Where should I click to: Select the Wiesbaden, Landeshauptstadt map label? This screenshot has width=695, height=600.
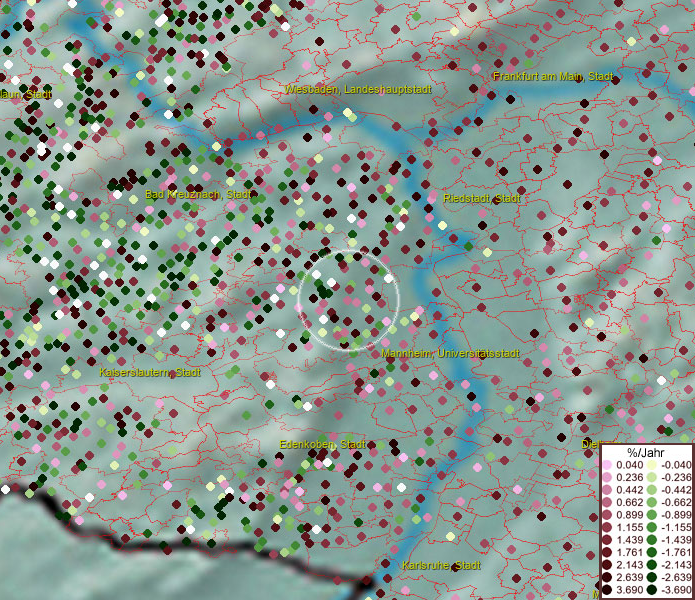(x=358, y=90)
